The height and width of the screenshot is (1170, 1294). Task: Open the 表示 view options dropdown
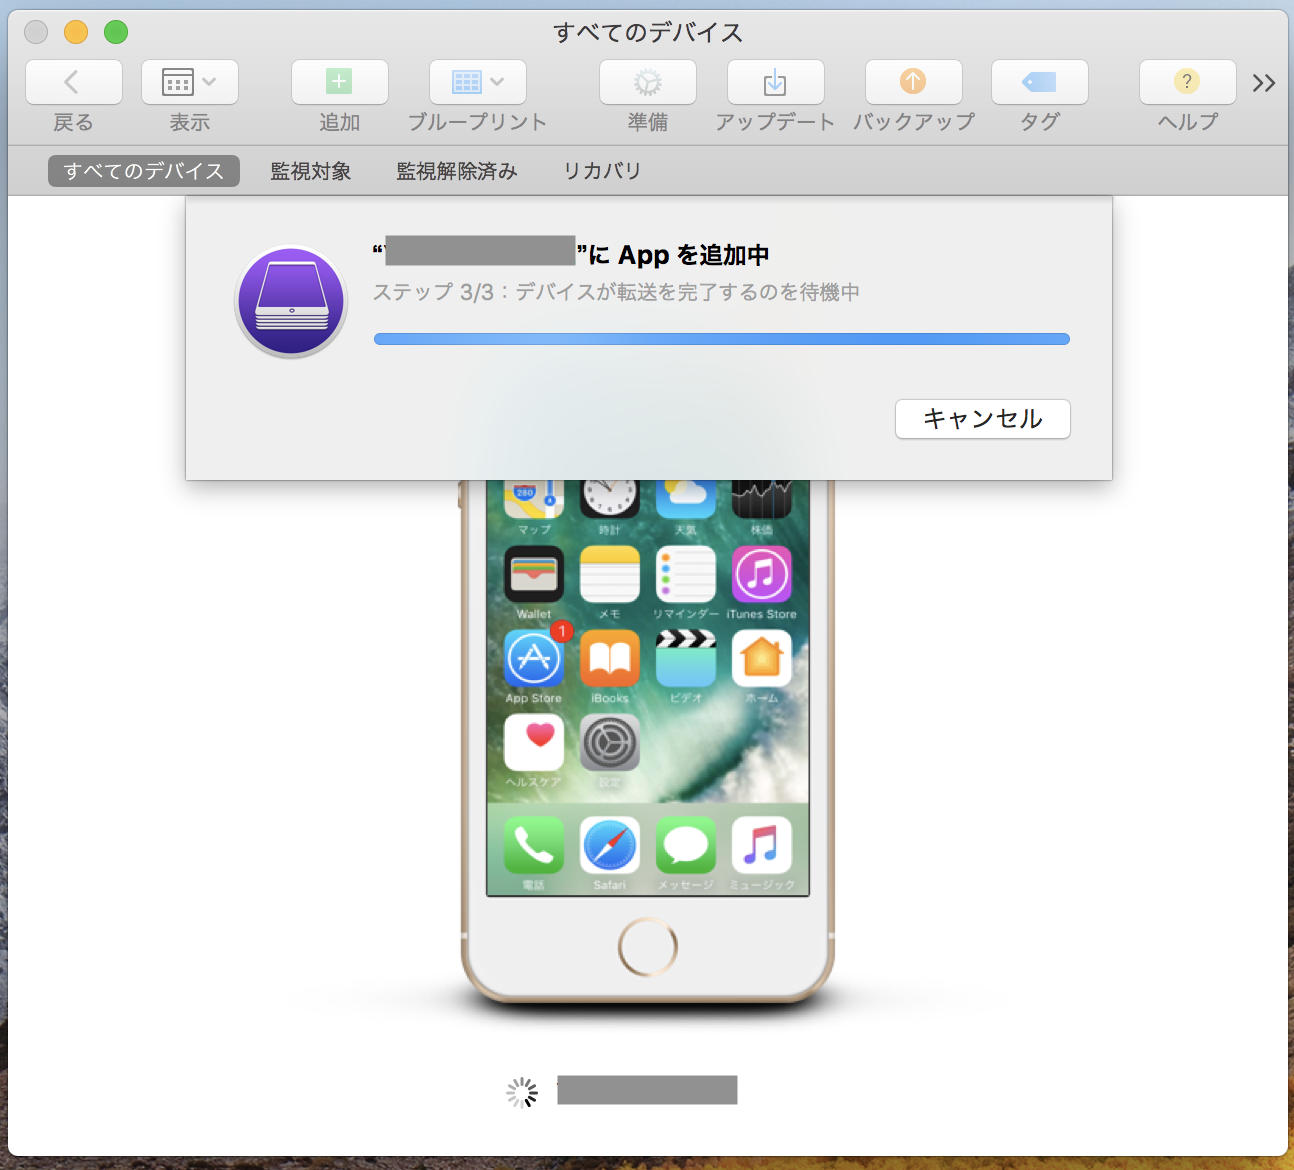click(189, 82)
